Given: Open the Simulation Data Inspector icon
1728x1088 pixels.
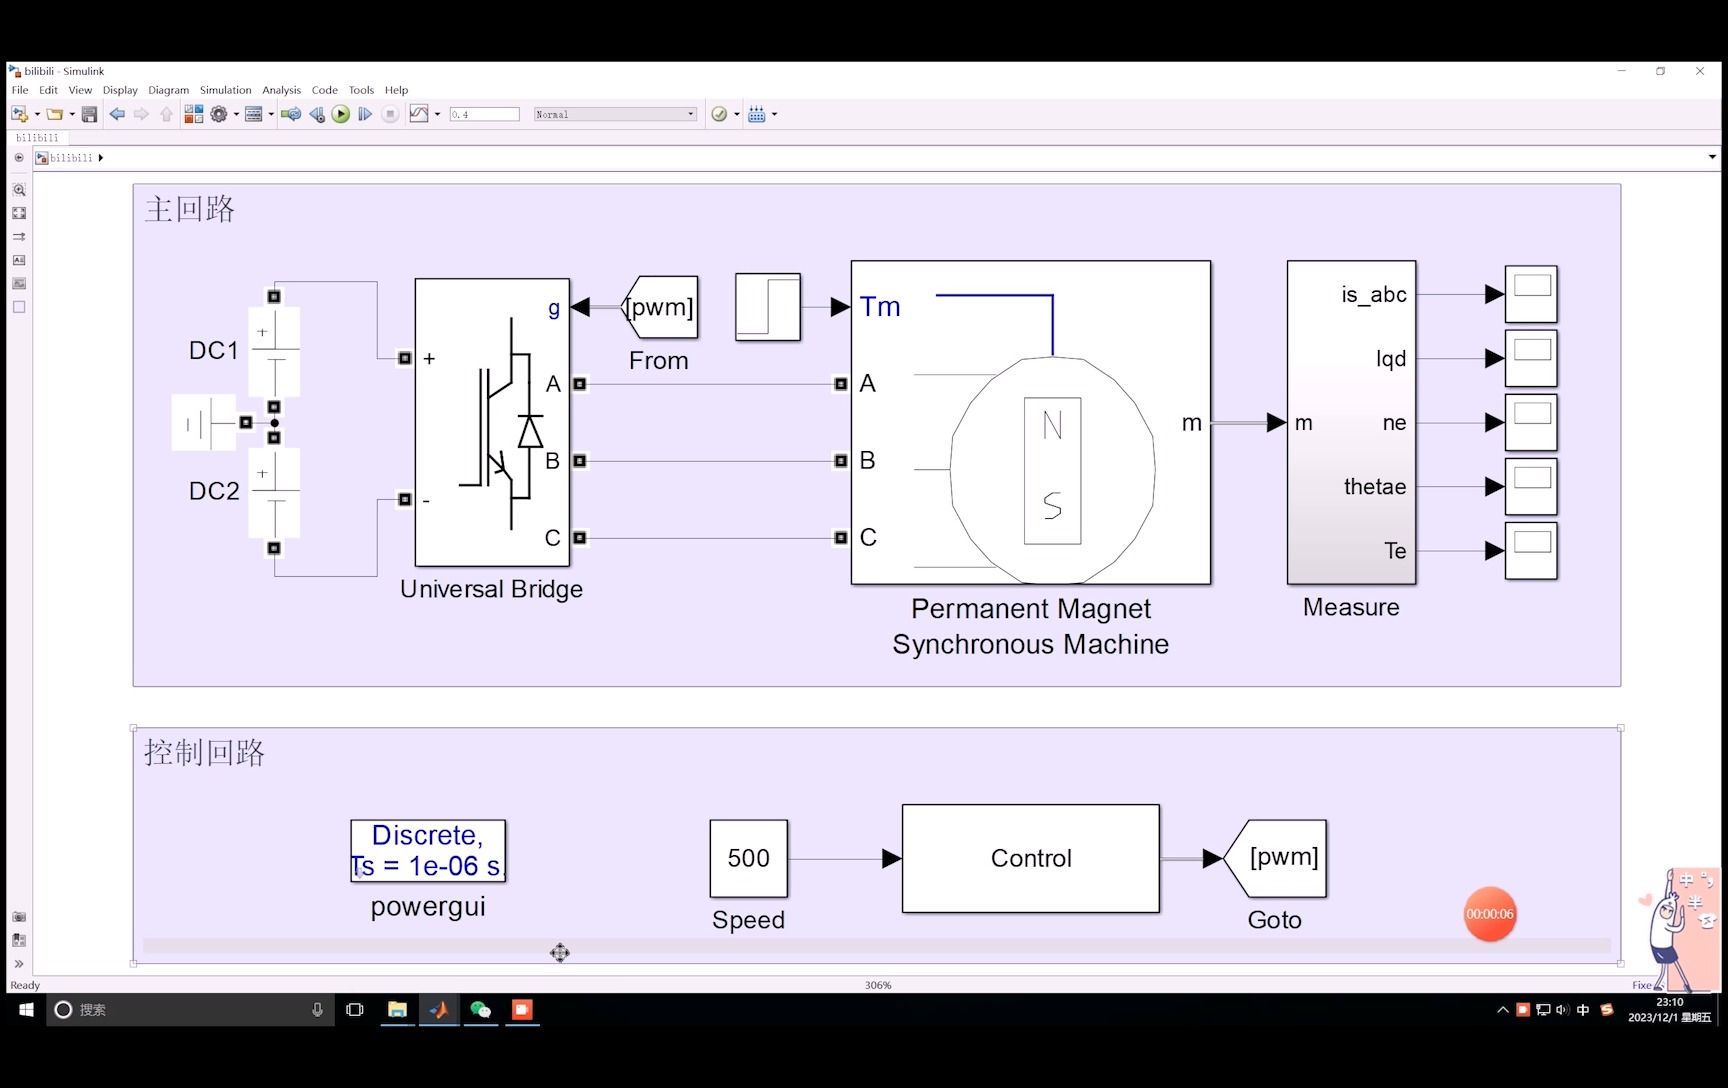Looking at the screenshot, I should [419, 114].
